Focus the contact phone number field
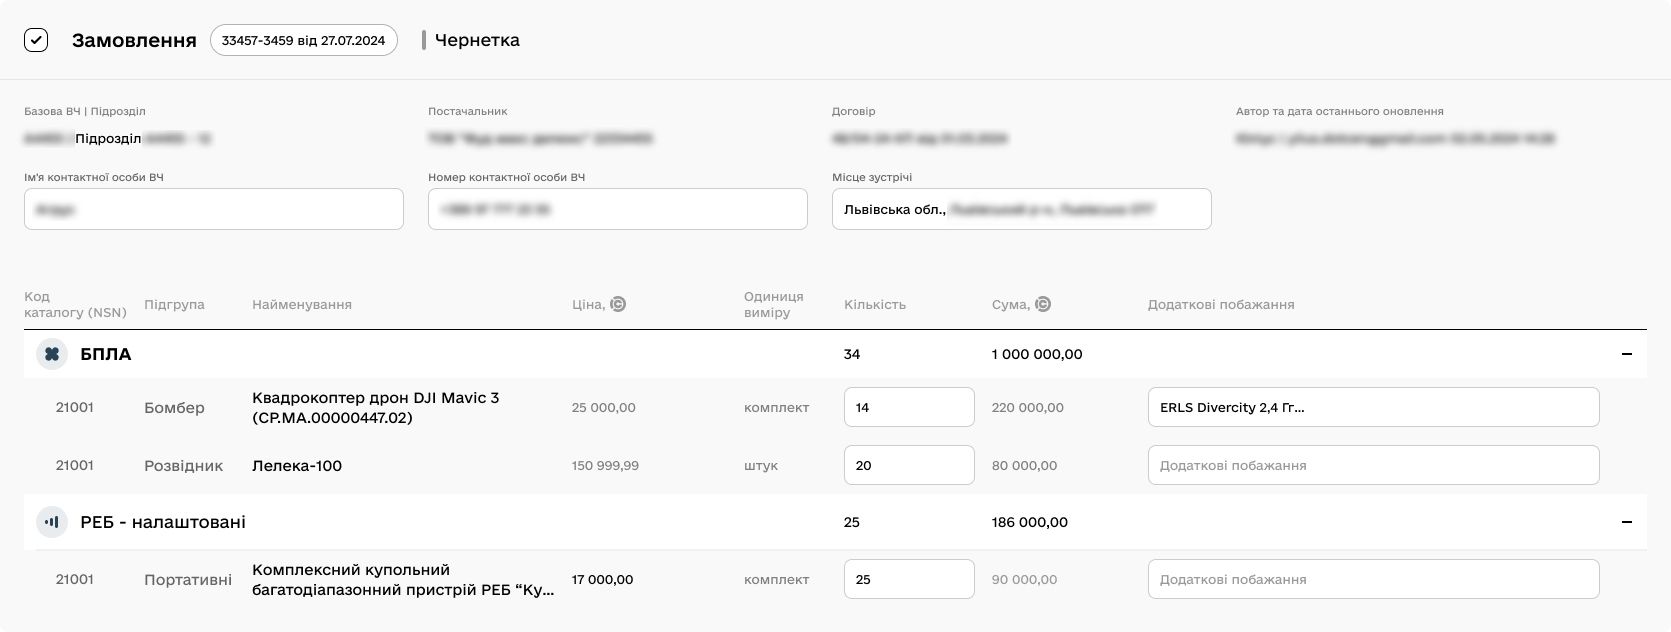1671x632 pixels. coord(618,210)
